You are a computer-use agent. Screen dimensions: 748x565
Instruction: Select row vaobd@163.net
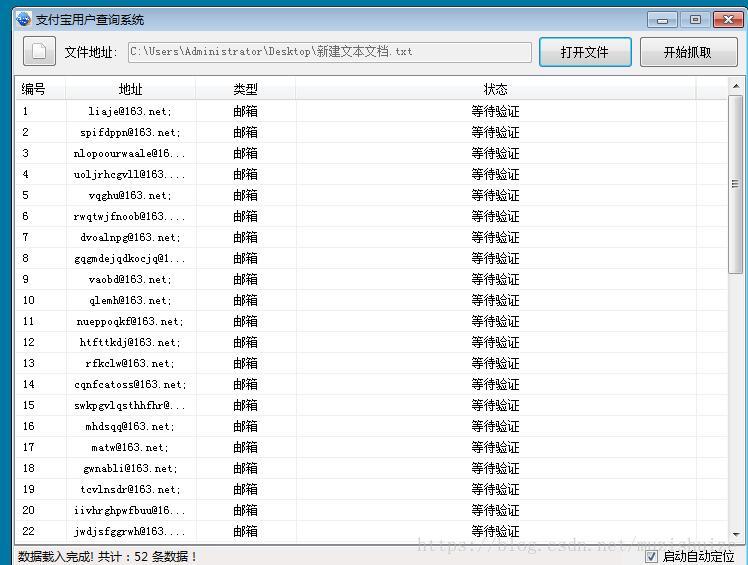pos(372,279)
